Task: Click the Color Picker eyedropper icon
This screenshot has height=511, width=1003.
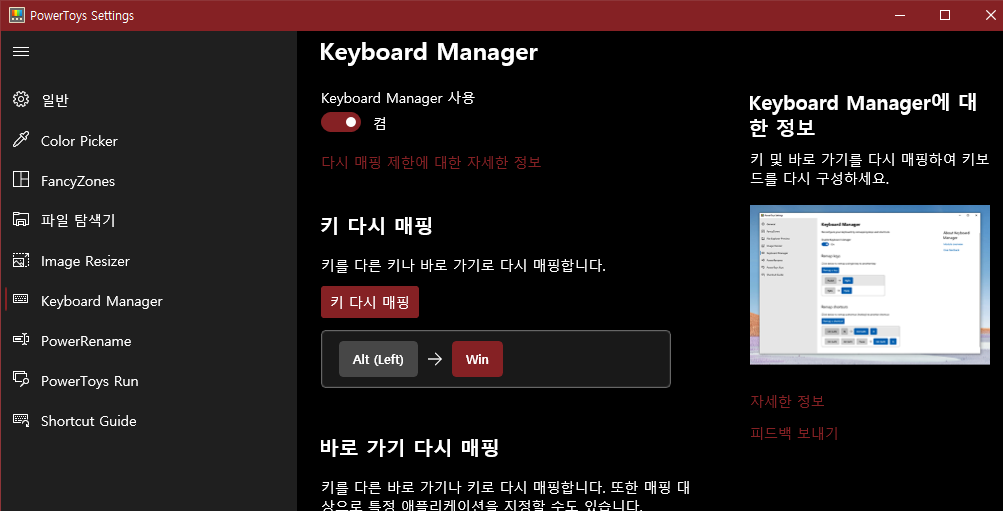Action: coord(21,139)
